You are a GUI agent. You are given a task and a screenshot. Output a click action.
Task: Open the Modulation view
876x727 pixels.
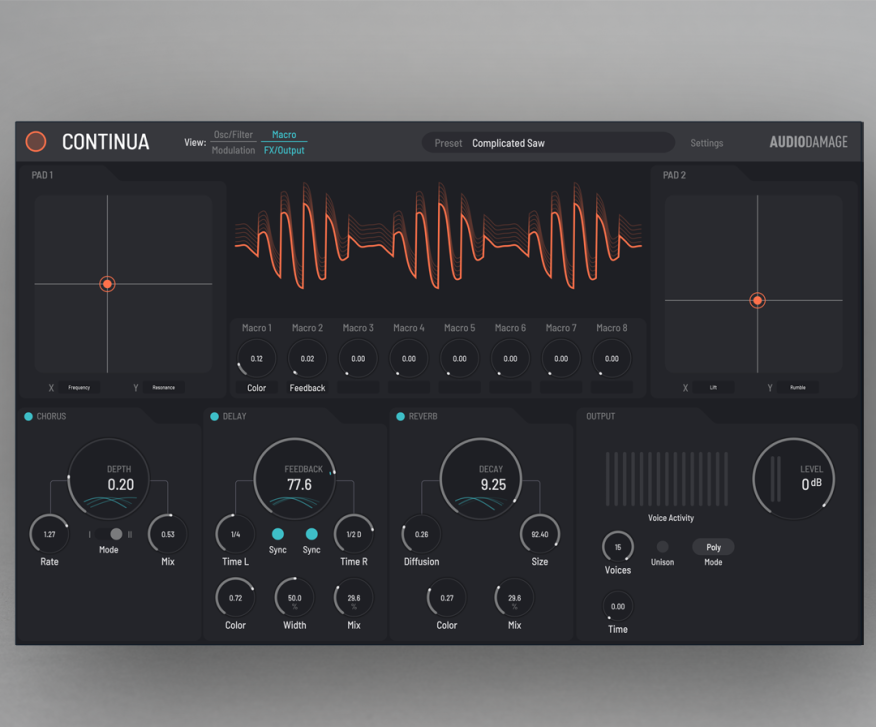233,150
